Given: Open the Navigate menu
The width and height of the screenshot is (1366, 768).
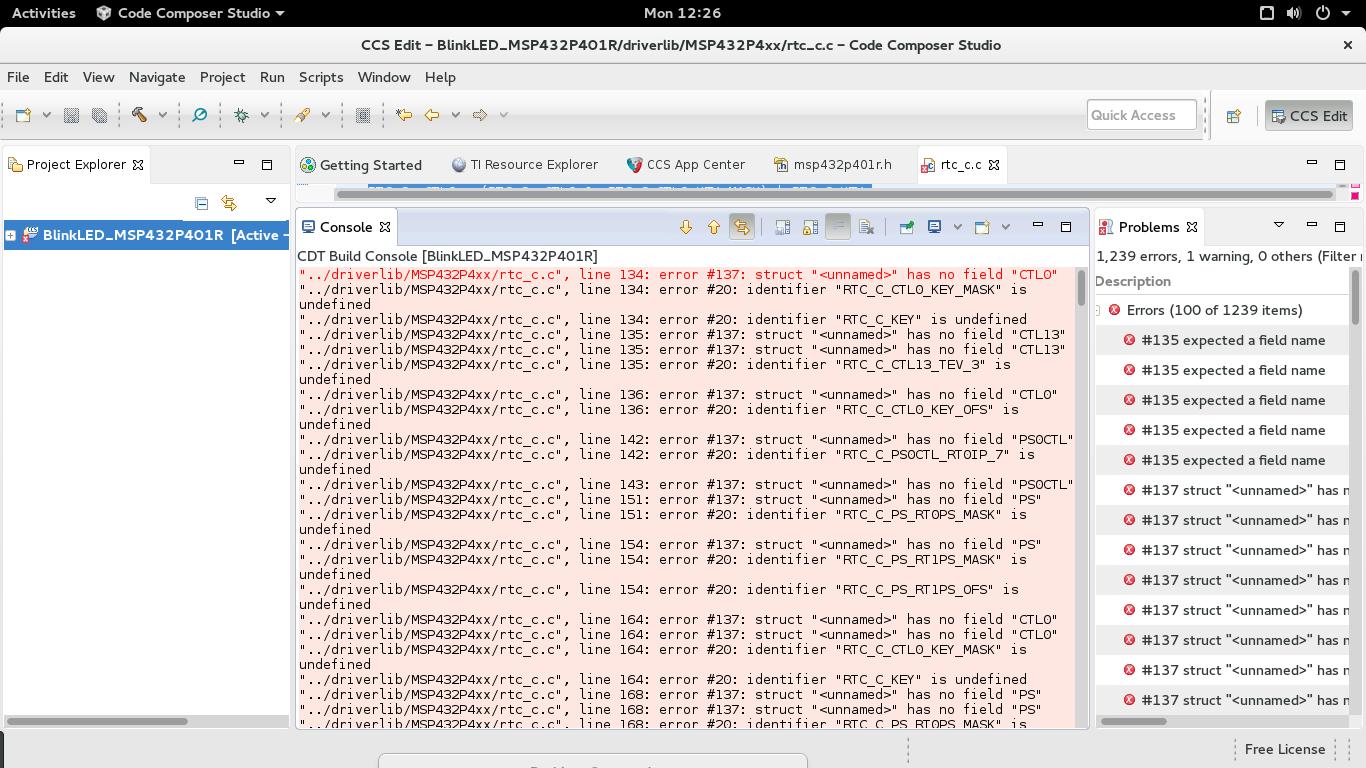Looking at the screenshot, I should tap(157, 77).
